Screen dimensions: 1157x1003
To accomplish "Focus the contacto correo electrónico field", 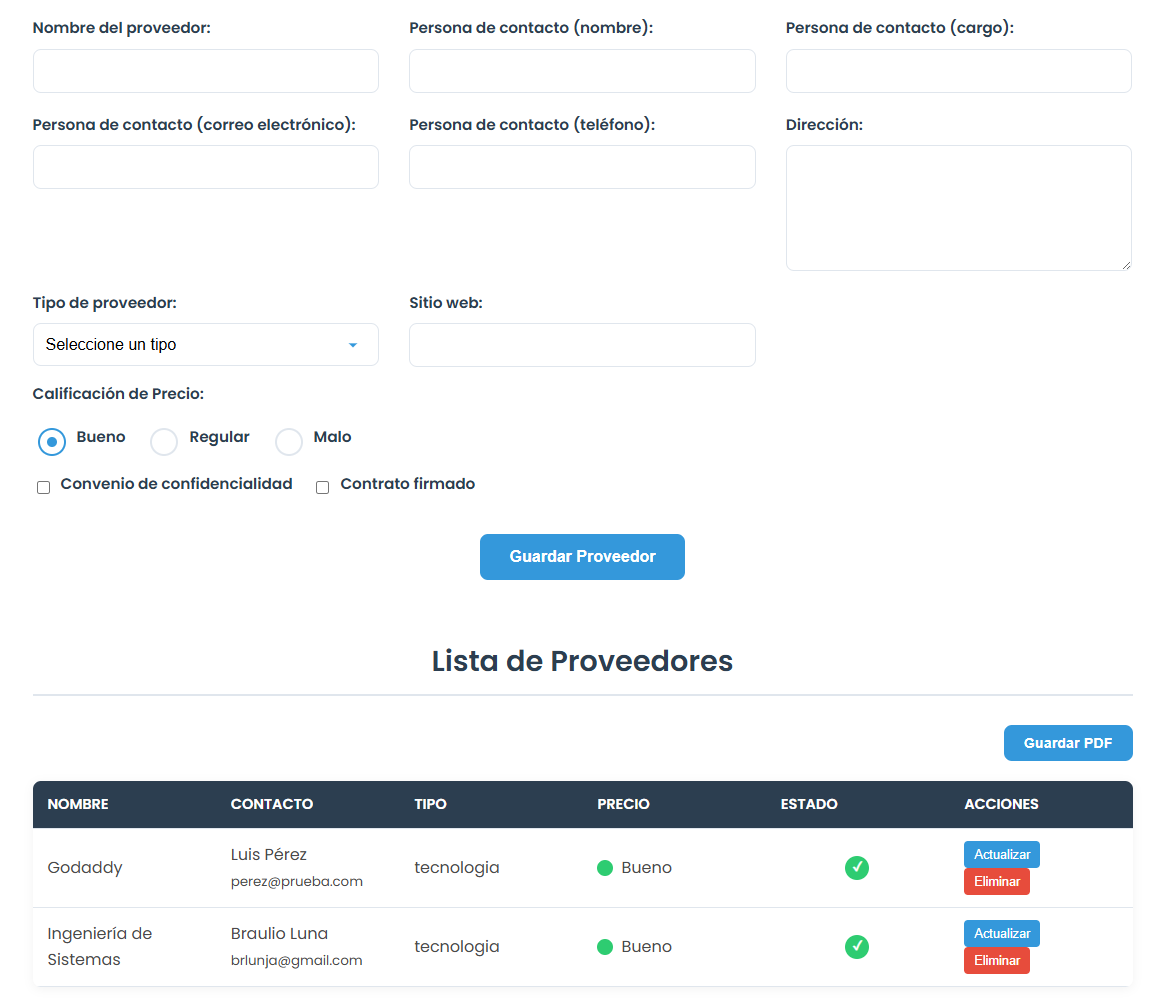I will (206, 167).
